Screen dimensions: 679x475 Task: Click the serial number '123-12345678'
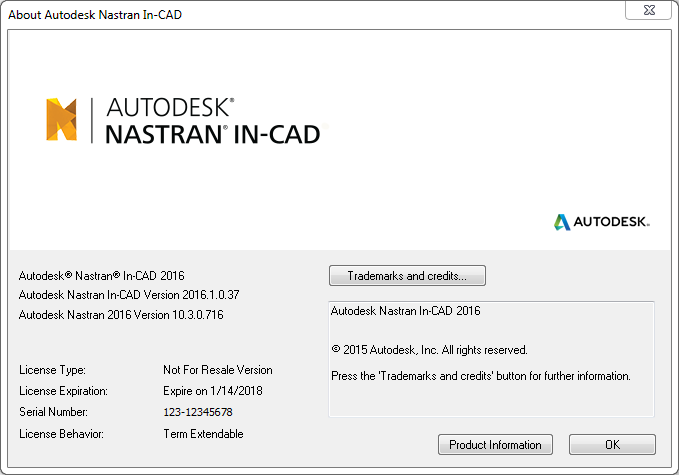198,412
